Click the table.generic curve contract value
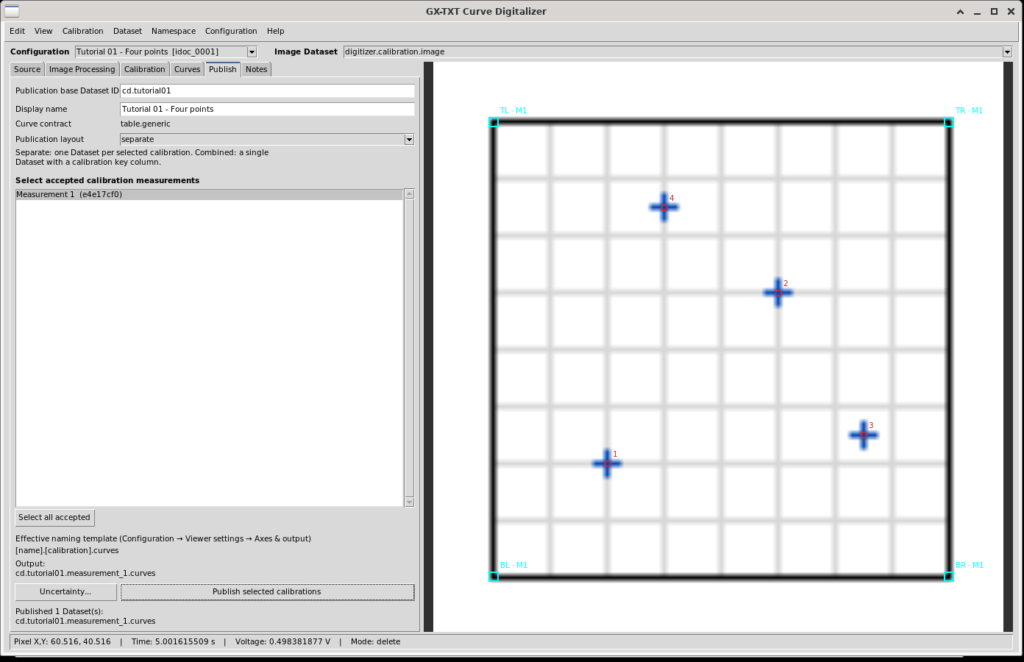Image resolution: width=1024 pixels, height=662 pixels. (146, 124)
